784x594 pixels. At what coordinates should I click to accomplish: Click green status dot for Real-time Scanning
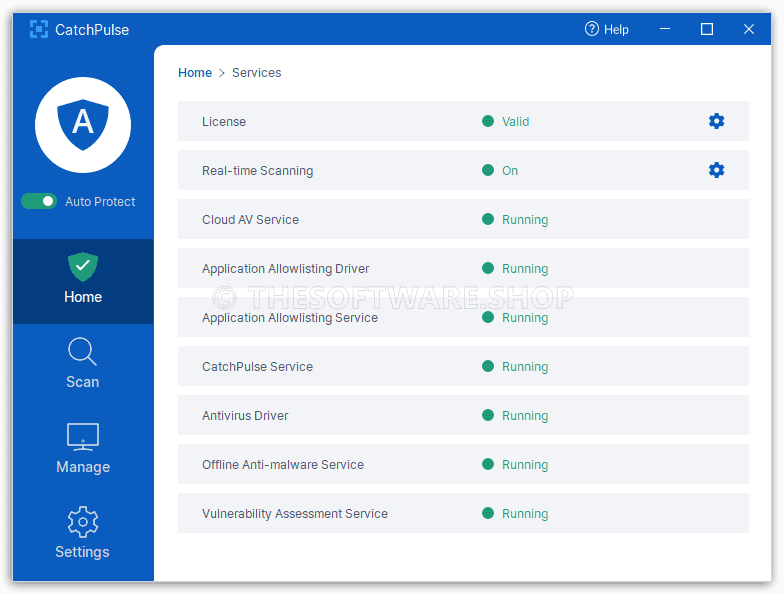tap(488, 170)
